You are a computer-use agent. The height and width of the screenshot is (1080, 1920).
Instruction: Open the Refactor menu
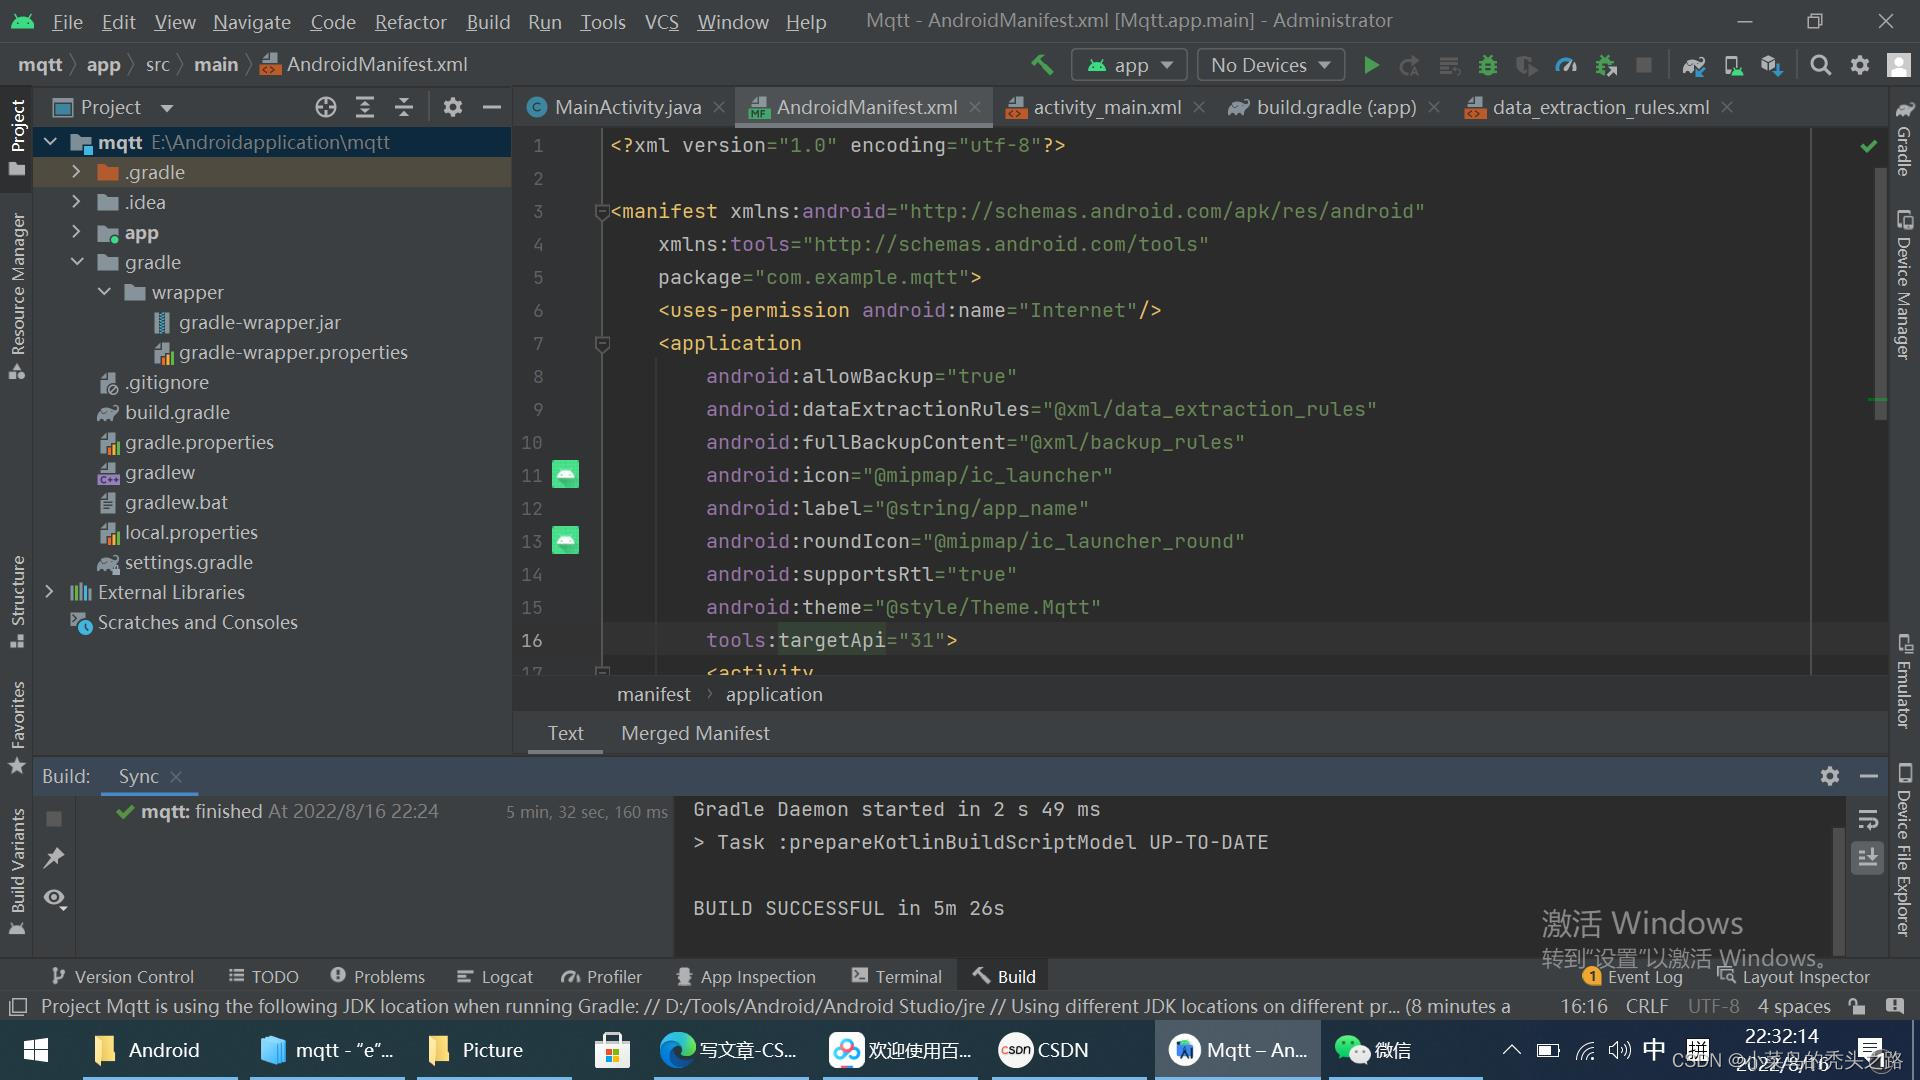[x=410, y=21]
